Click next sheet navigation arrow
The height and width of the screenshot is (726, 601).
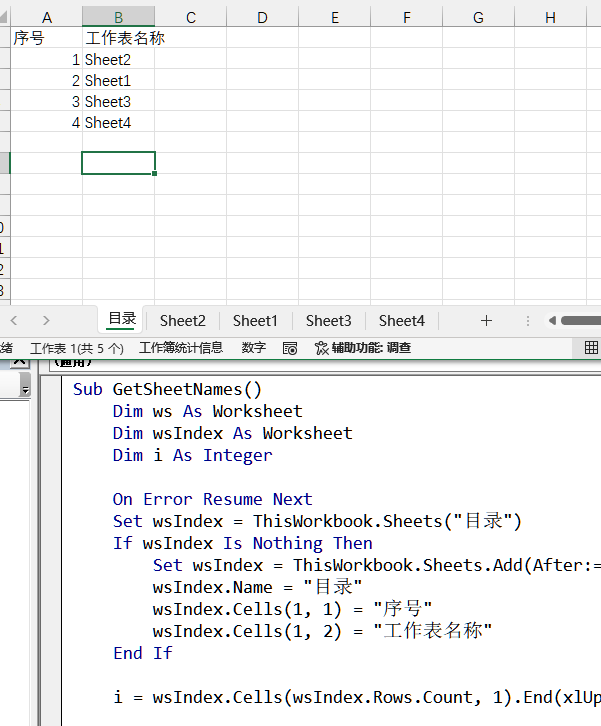[46, 321]
